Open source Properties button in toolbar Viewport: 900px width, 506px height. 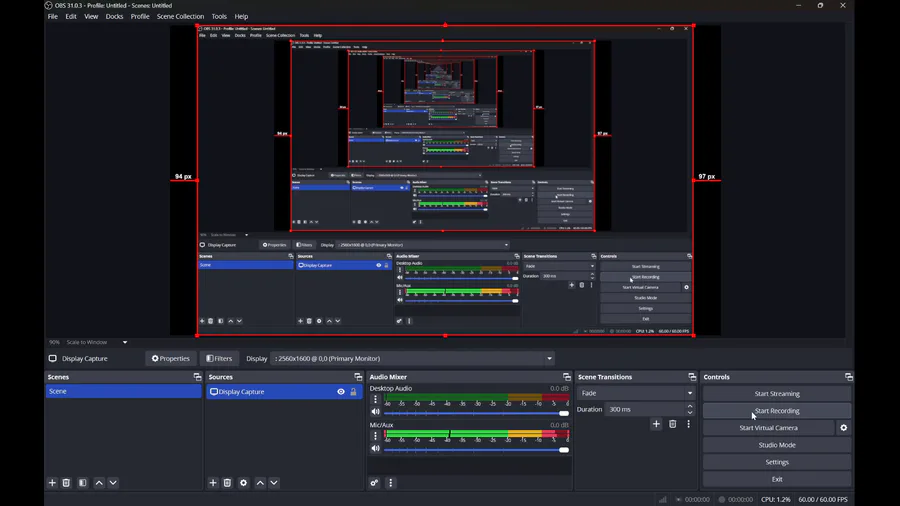(x=170, y=359)
